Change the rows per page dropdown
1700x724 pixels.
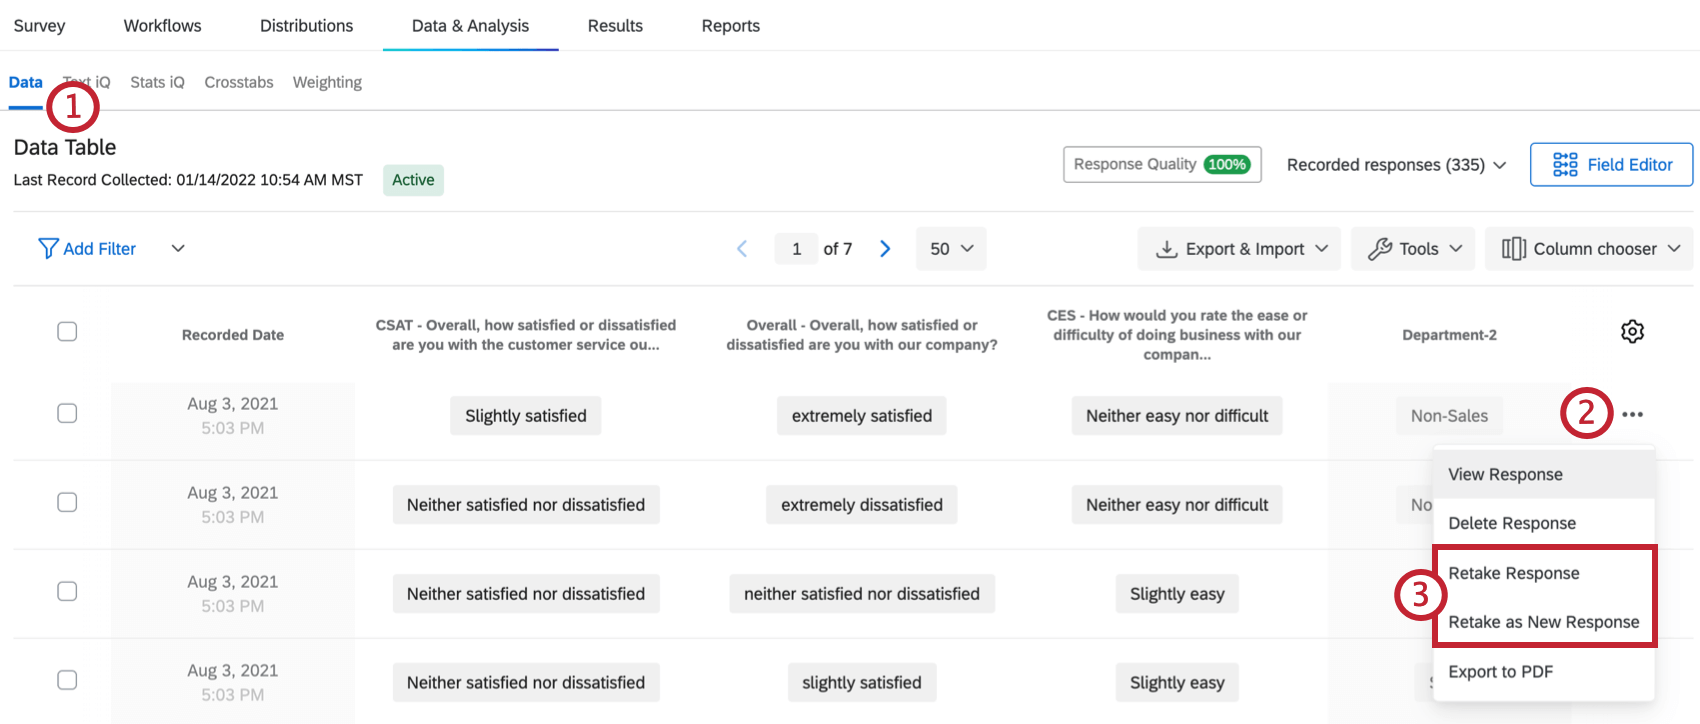[x=951, y=249]
